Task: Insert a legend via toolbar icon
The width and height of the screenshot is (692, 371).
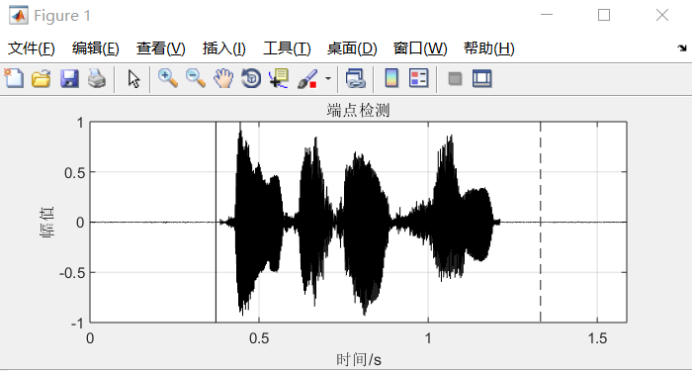Action: click(x=418, y=79)
